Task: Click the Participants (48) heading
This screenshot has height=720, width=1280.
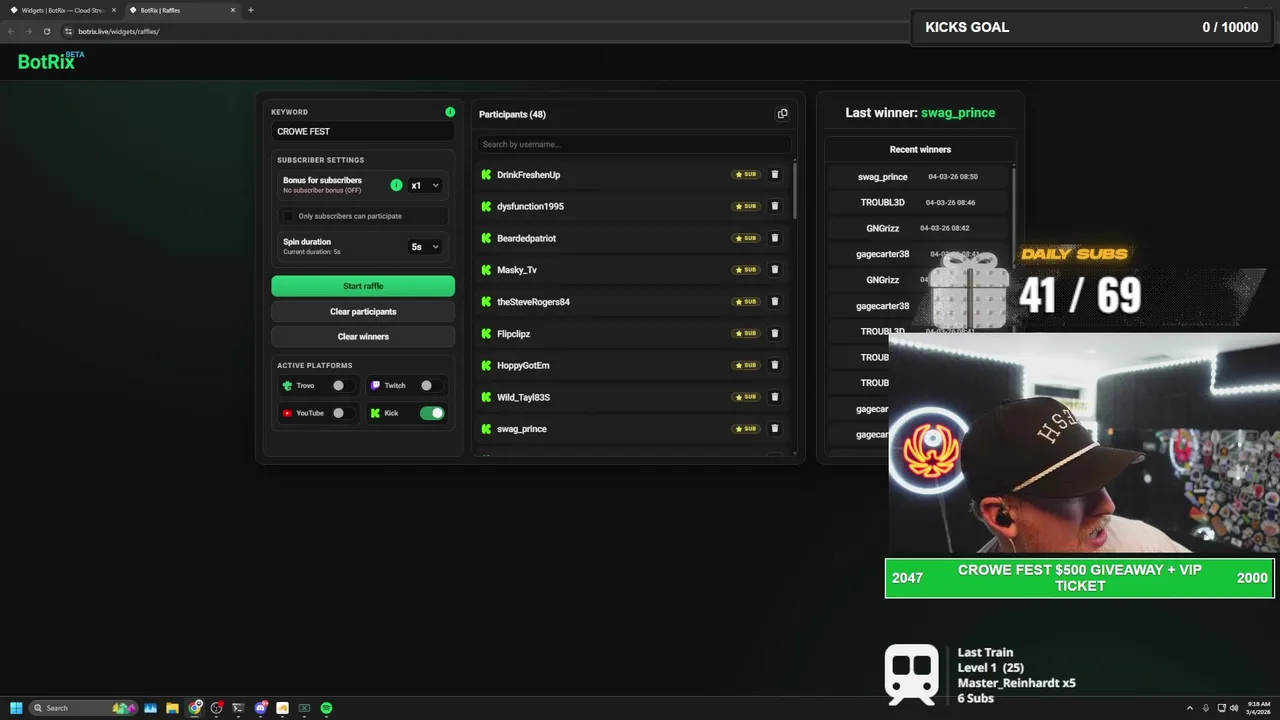Action: coord(512,114)
